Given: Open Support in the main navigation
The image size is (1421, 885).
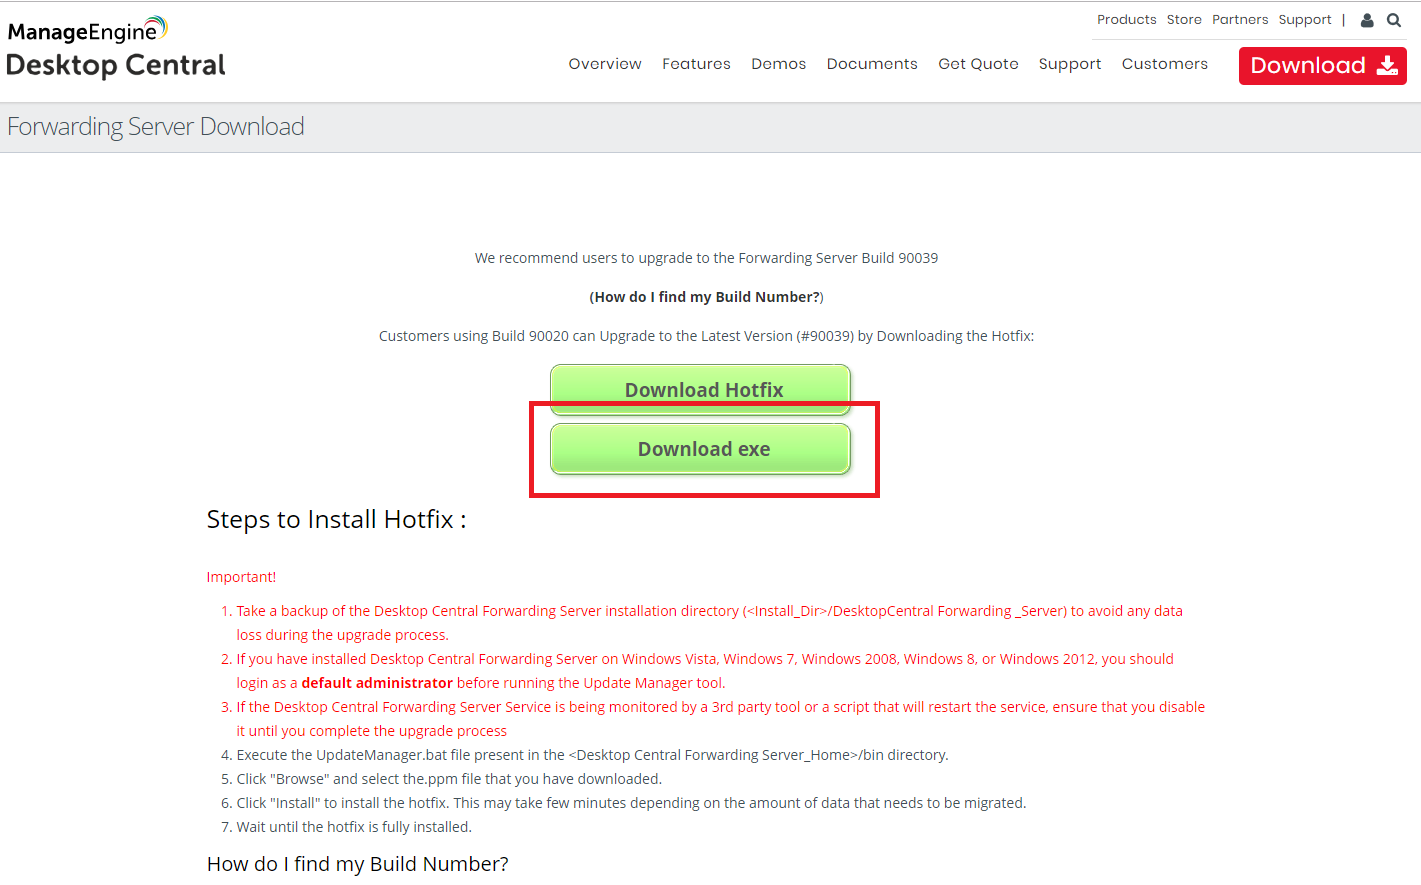Looking at the screenshot, I should [1069, 64].
